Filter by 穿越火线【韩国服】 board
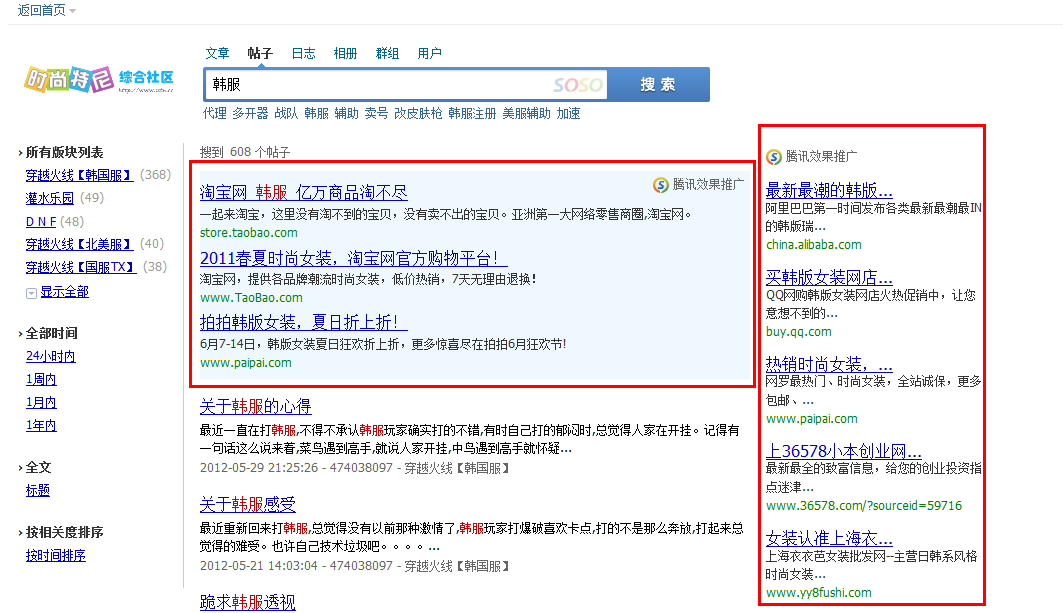Image resolution: width=1063 pixels, height=613 pixels. (x=81, y=175)
